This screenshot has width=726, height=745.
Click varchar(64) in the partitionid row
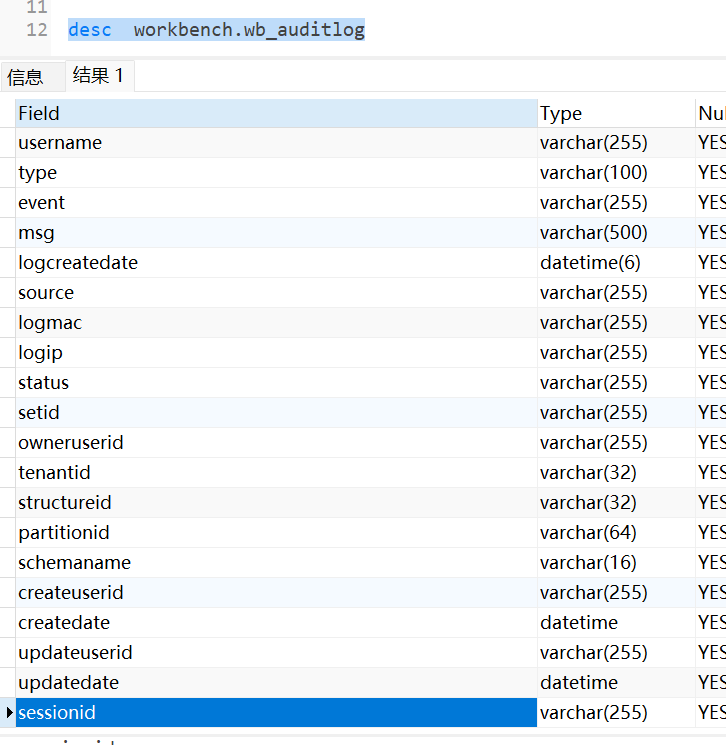(x=588, y=533)
